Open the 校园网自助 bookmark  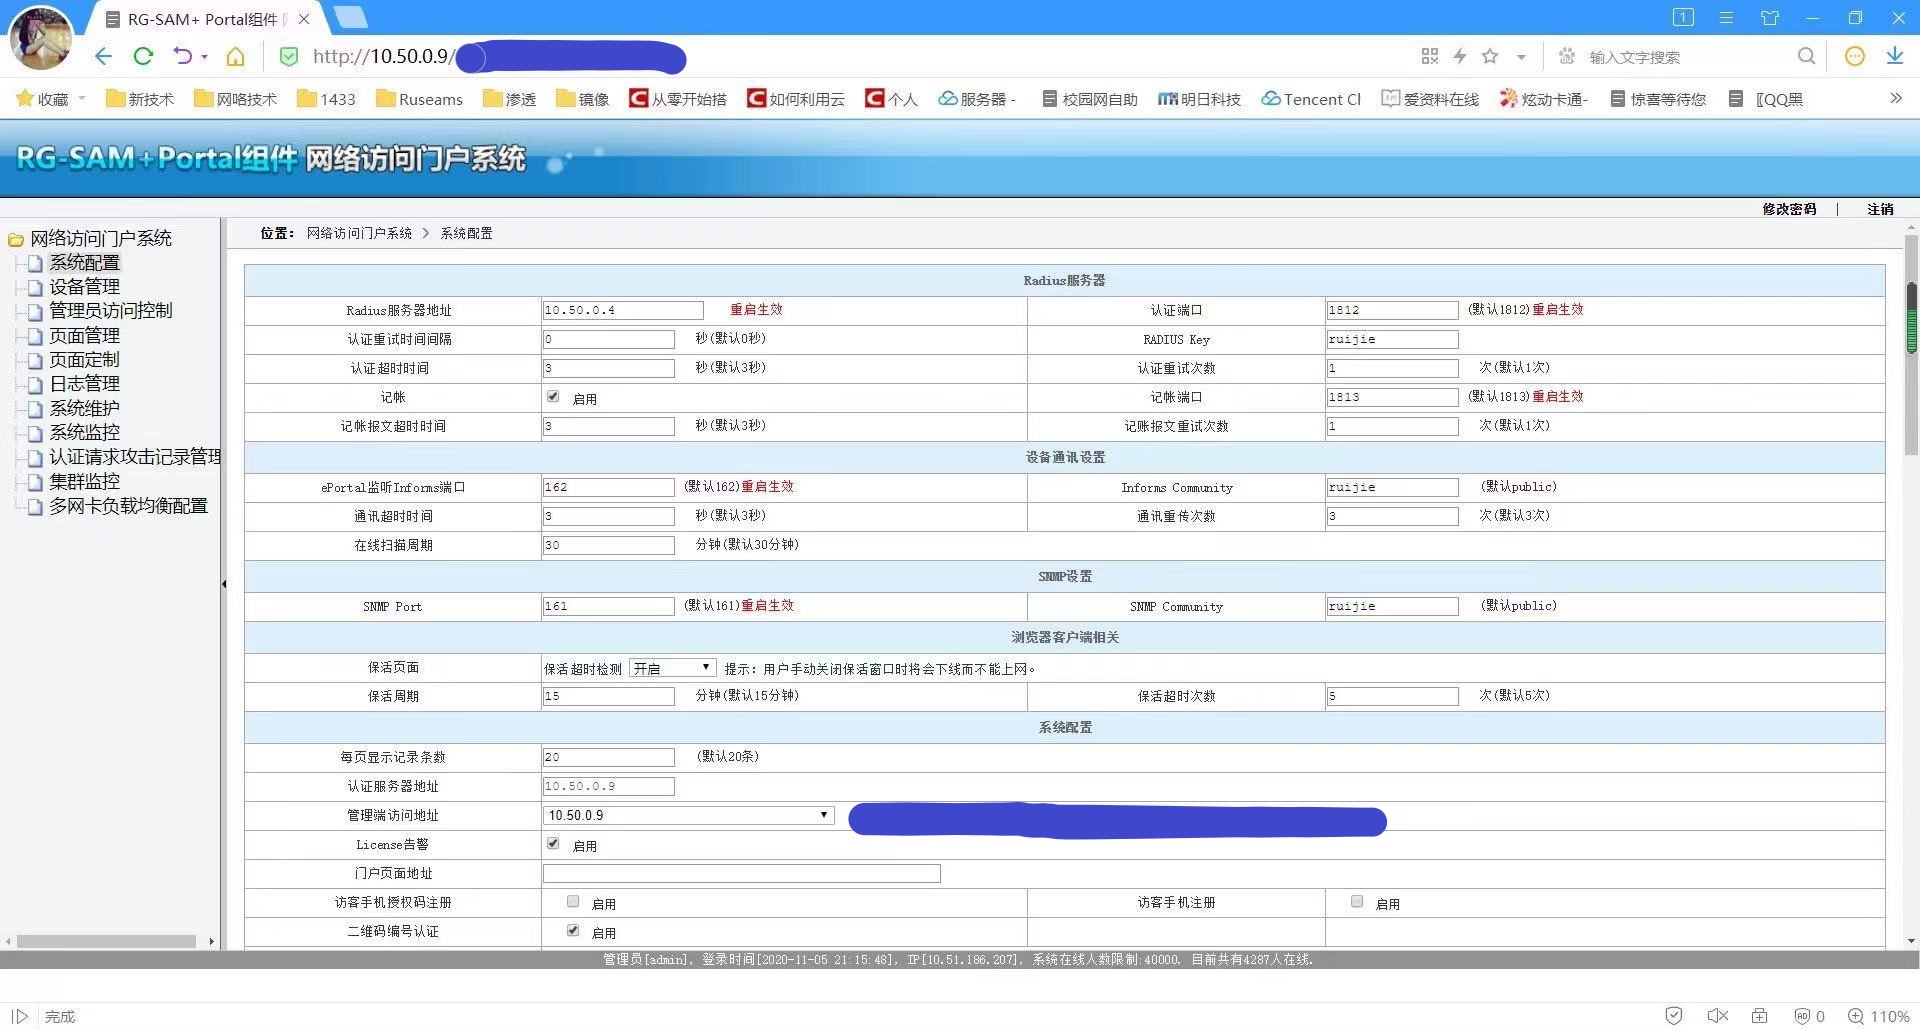coord(1090,99)
